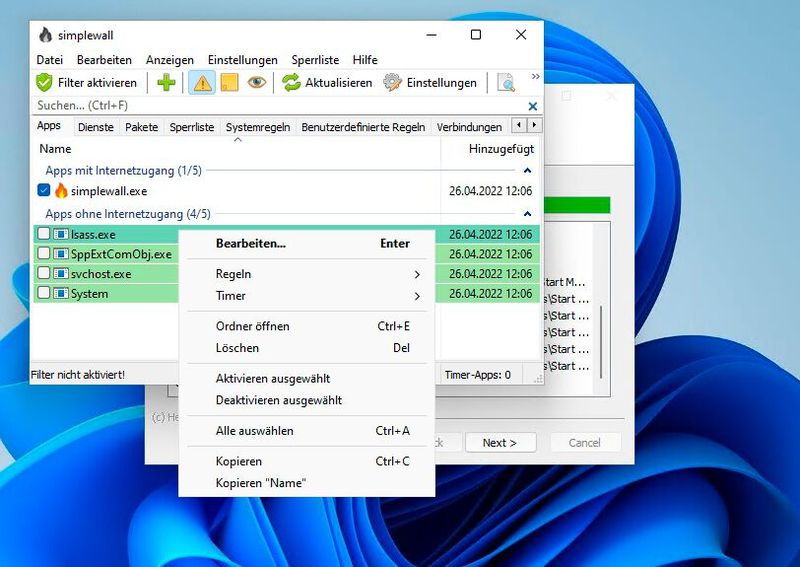Click the green shield Filter aktivieren icon

point(44,83)
